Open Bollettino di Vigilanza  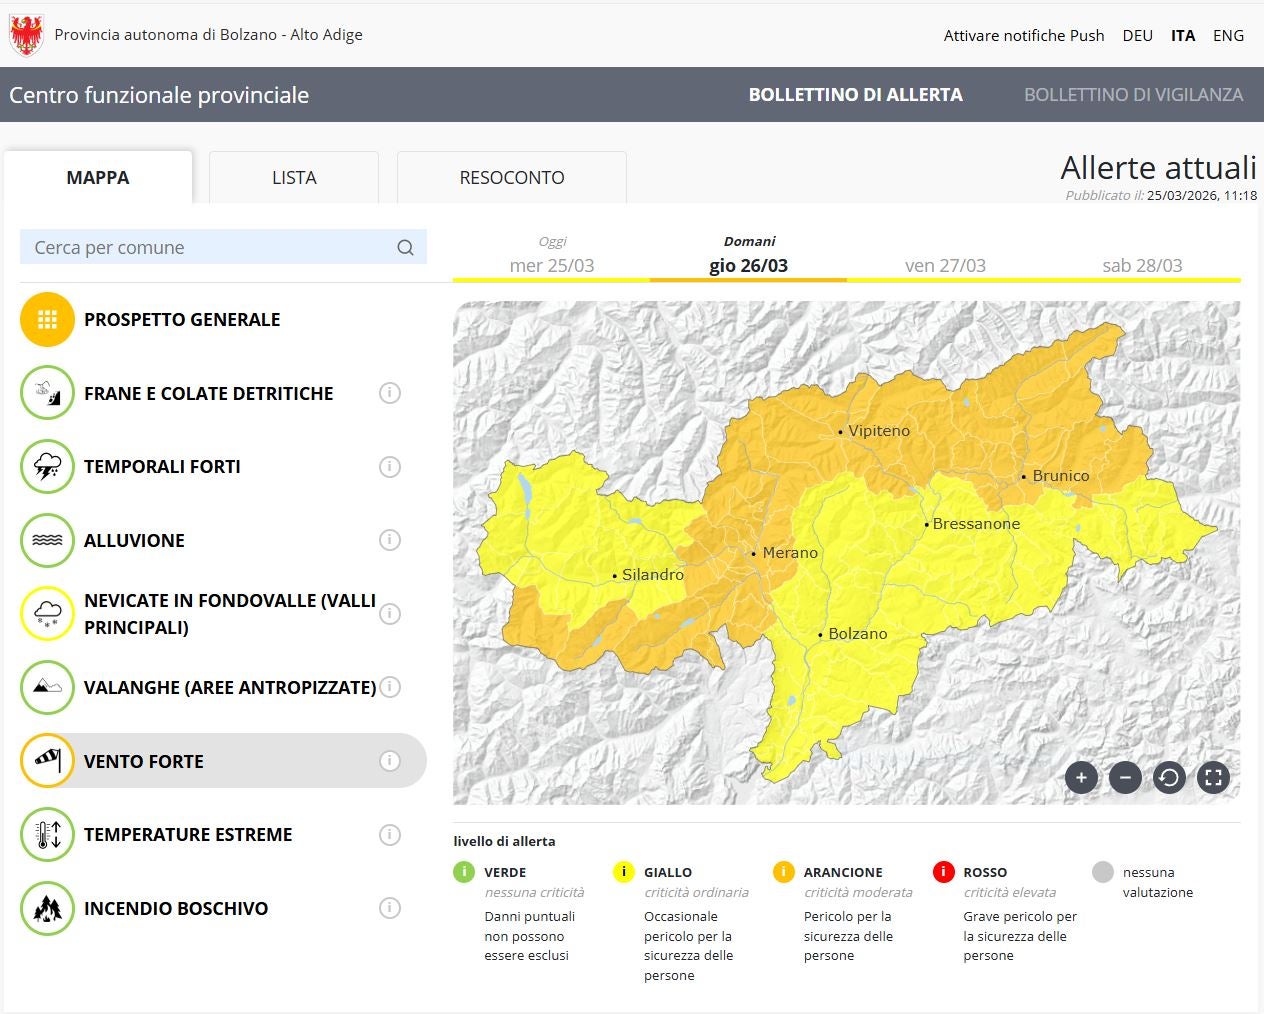coord(1133,95)
